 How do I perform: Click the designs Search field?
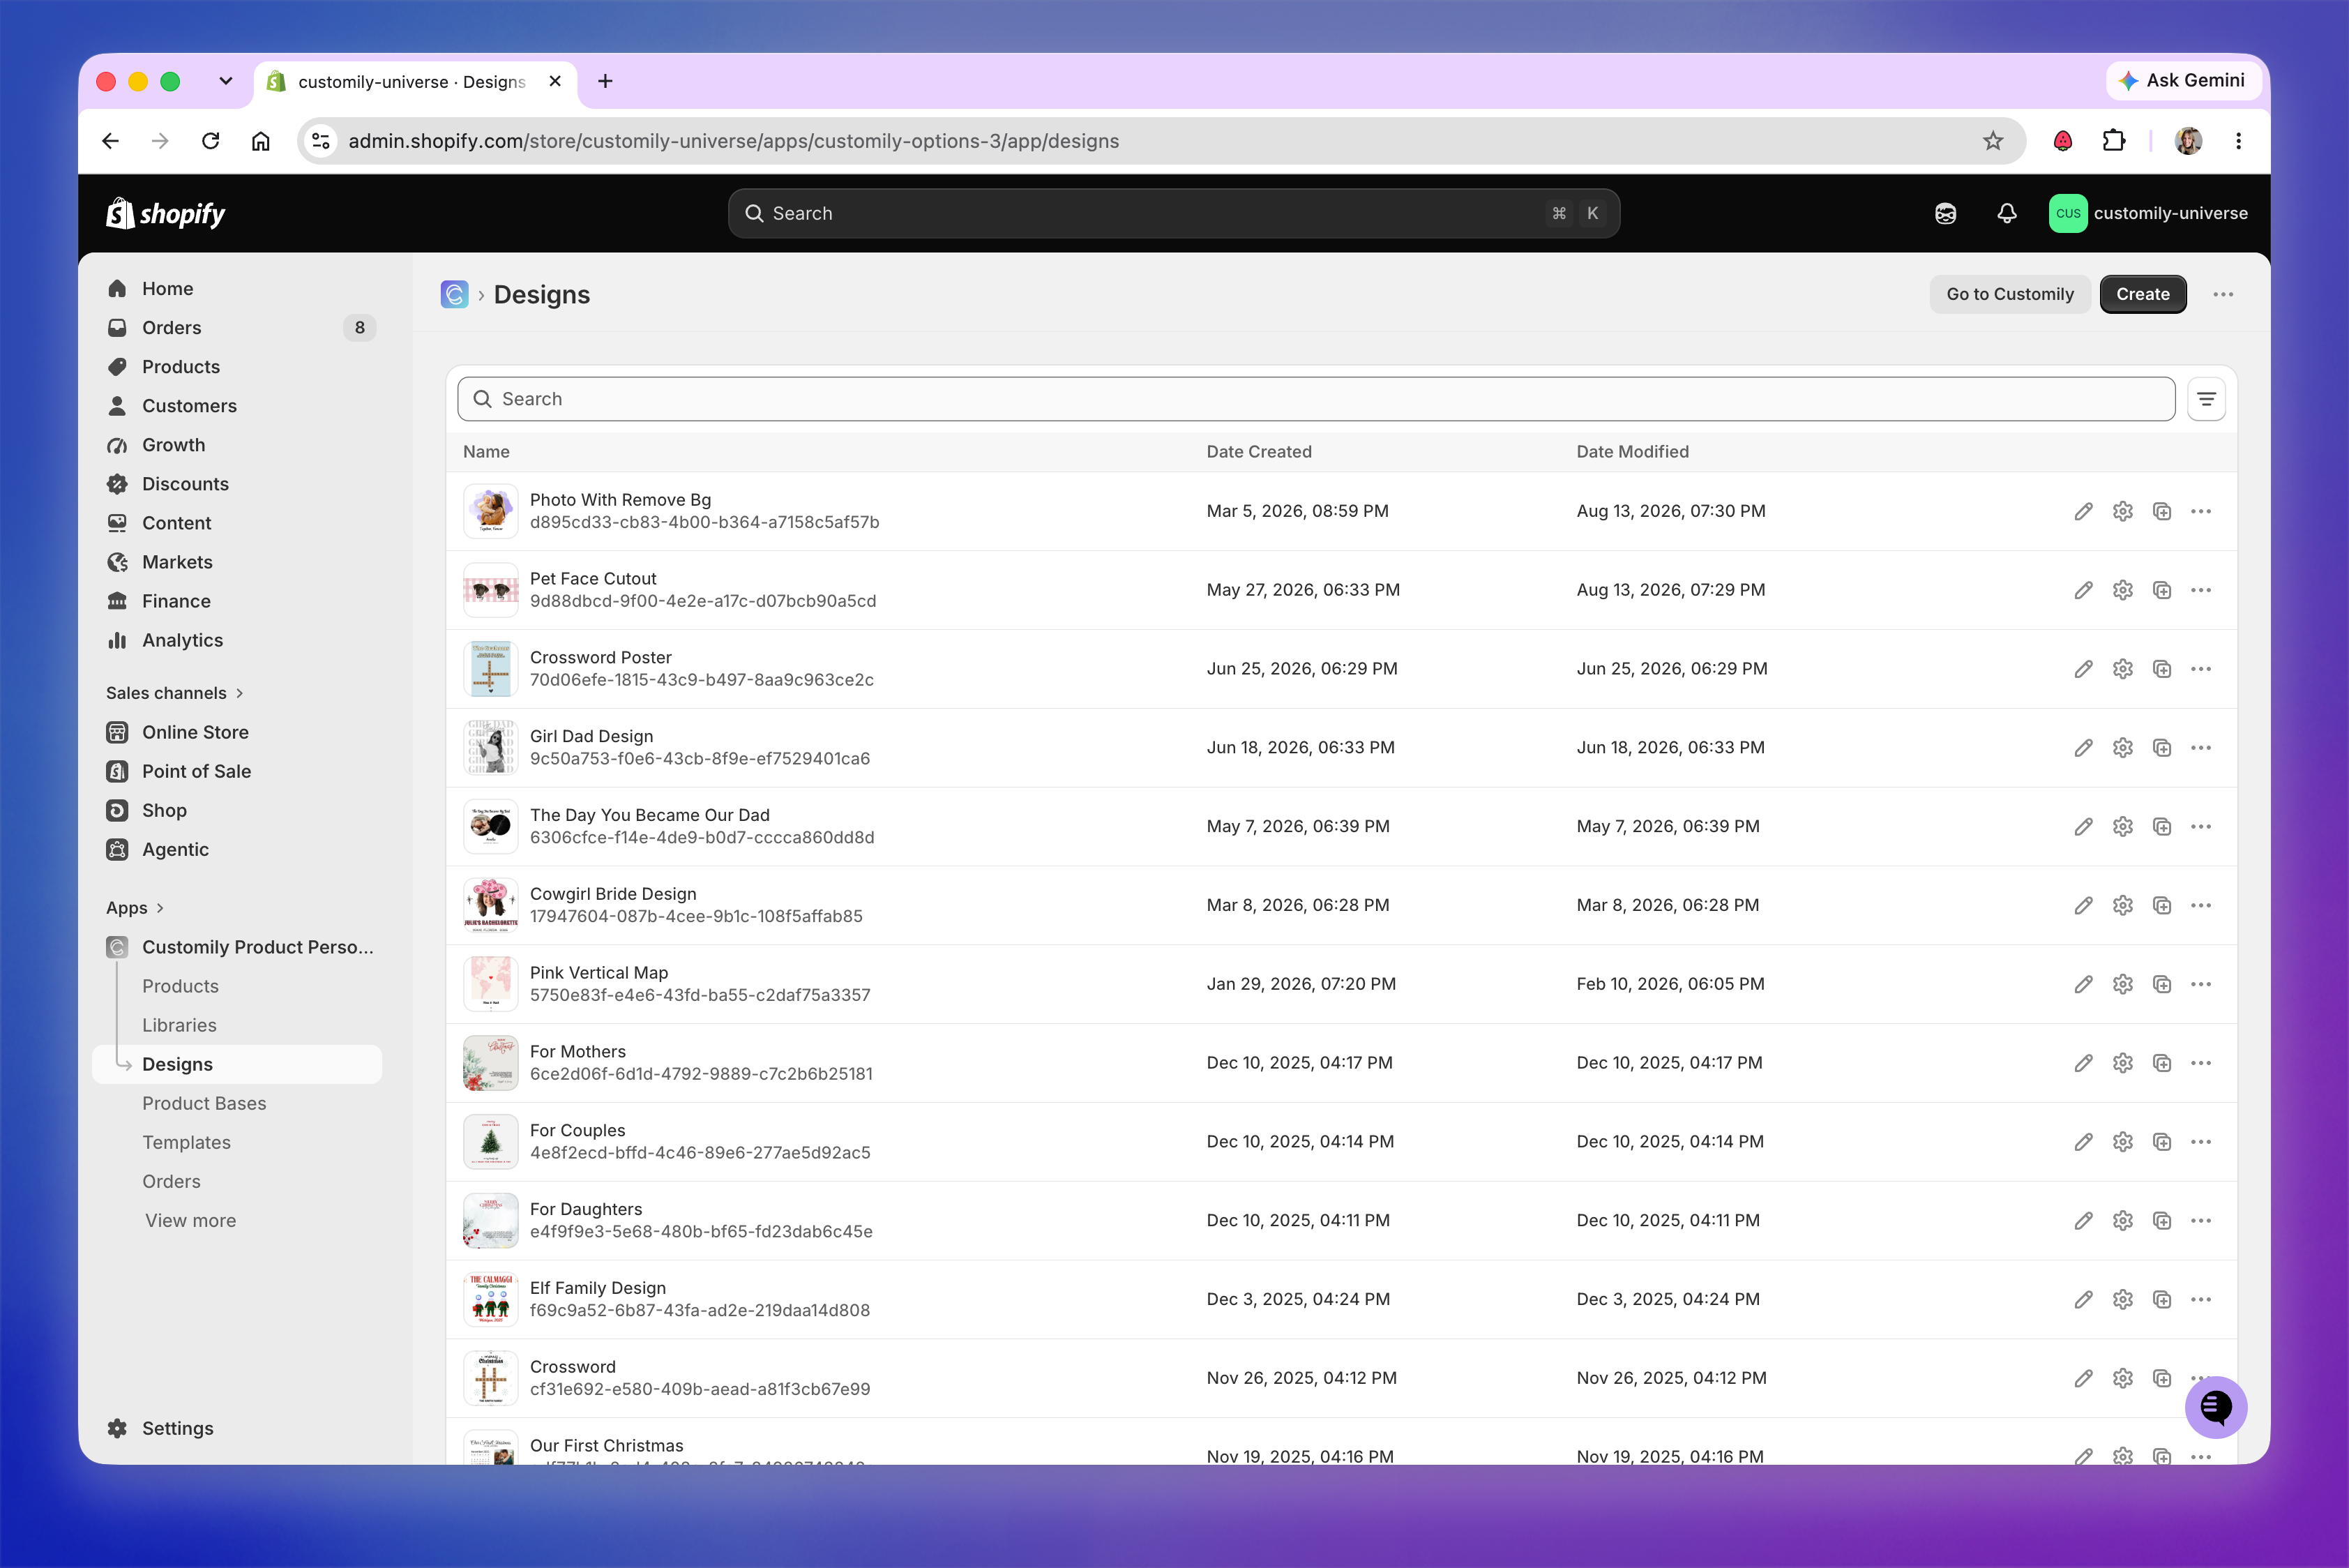click(1316, 399)
